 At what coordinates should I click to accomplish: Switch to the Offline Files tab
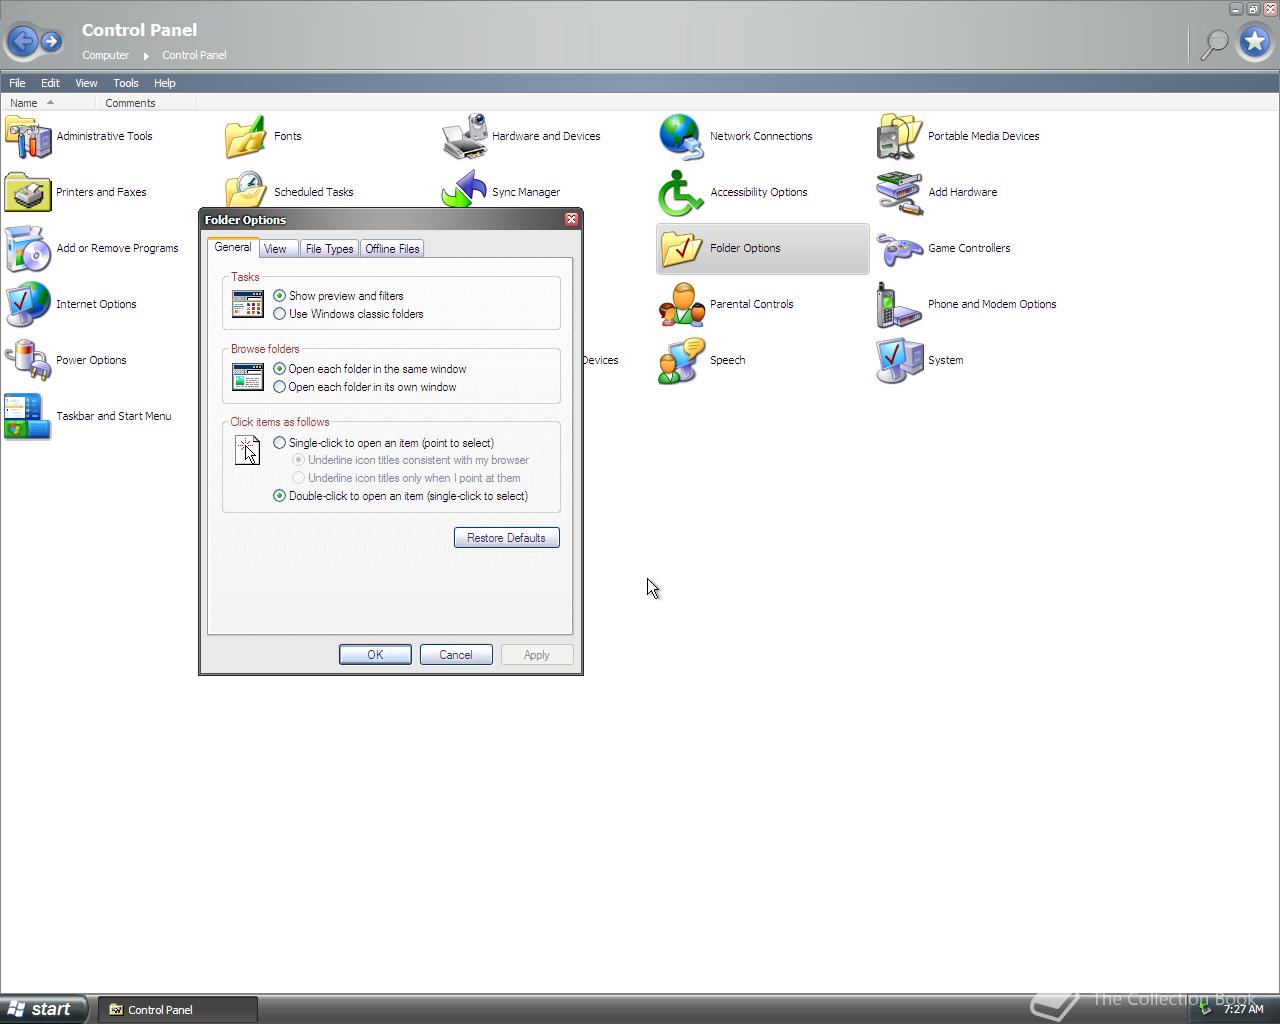392,249
